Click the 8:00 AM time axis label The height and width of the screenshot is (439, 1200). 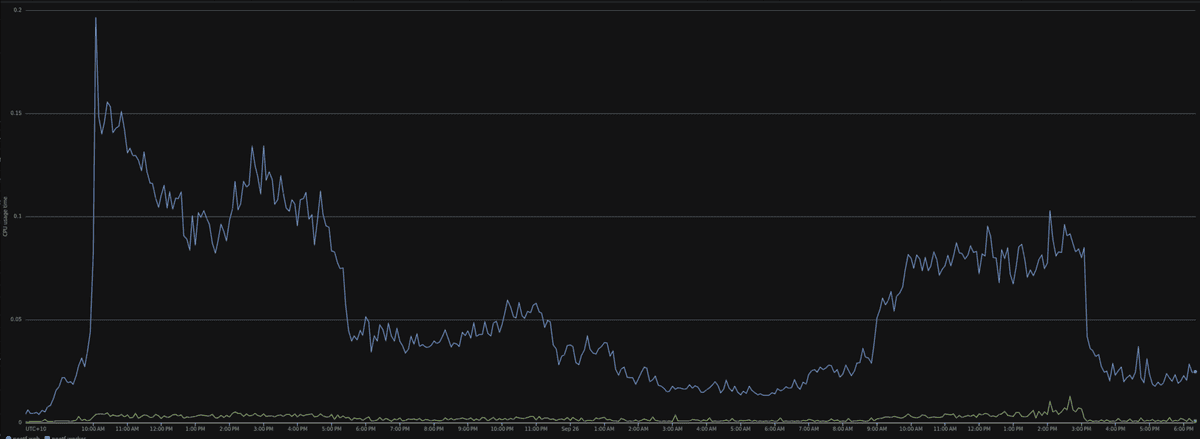pos(842,428)
